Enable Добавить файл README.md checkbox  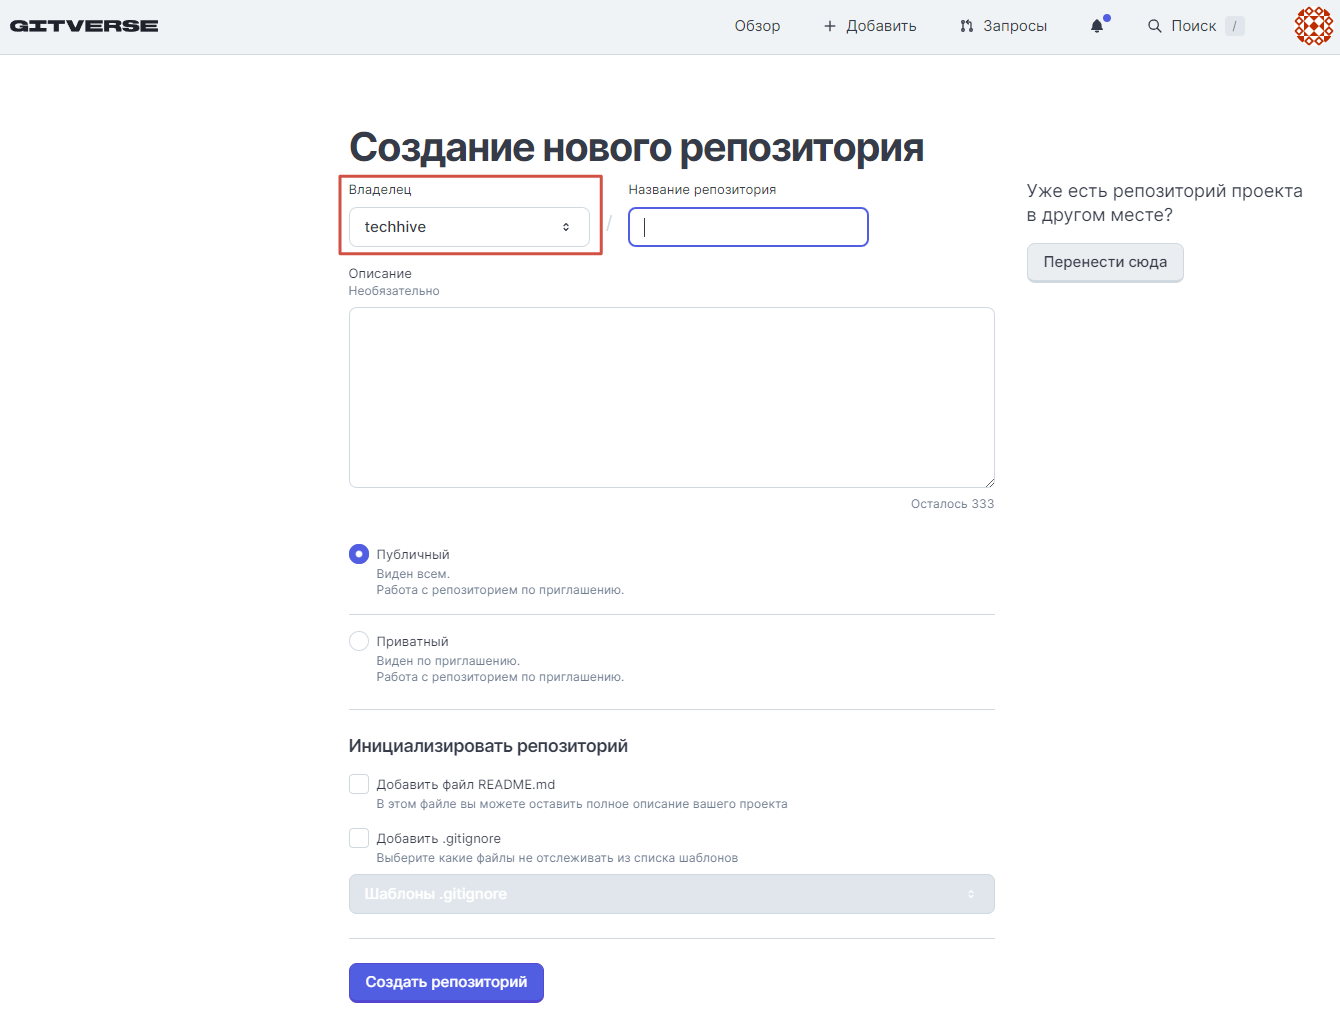(x=359, y=784)
